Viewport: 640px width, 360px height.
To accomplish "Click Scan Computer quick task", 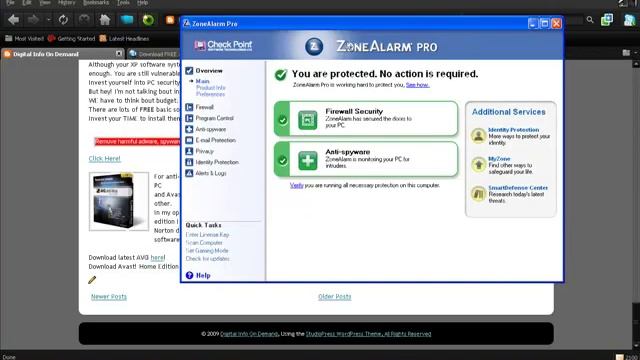I will tap(204, 243).
